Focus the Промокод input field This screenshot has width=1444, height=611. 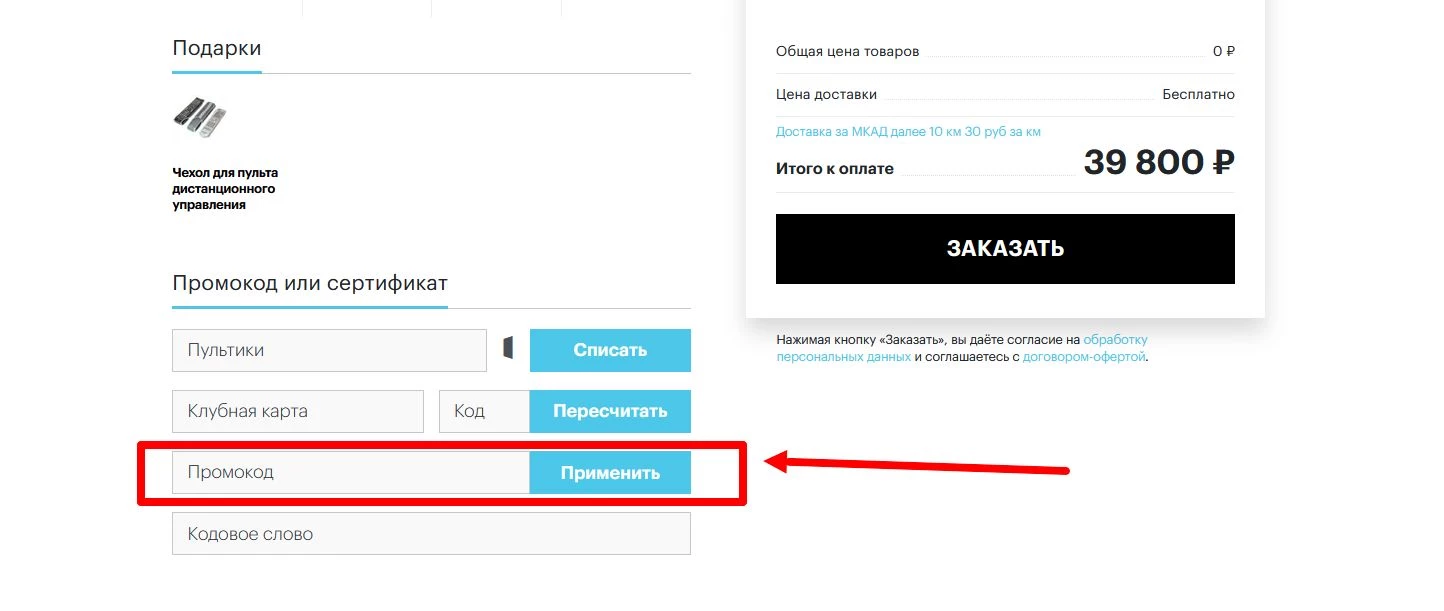click(x=351, y=472)
